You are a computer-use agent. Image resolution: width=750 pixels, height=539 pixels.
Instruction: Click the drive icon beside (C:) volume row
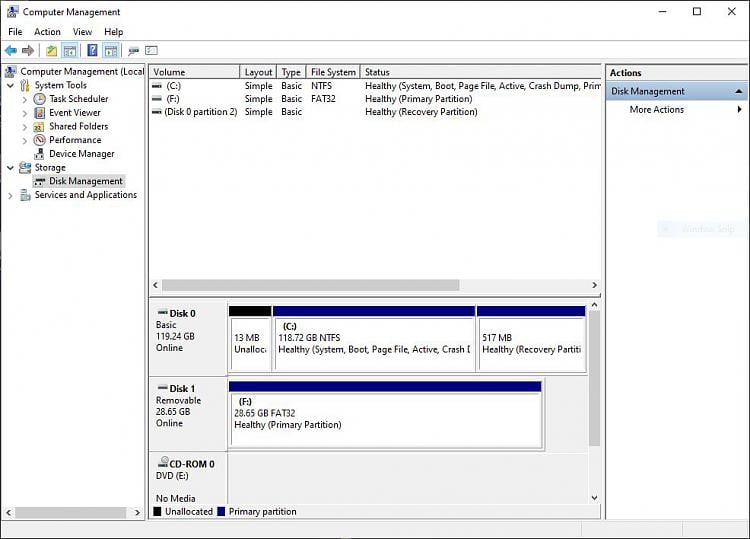(157, 86)
